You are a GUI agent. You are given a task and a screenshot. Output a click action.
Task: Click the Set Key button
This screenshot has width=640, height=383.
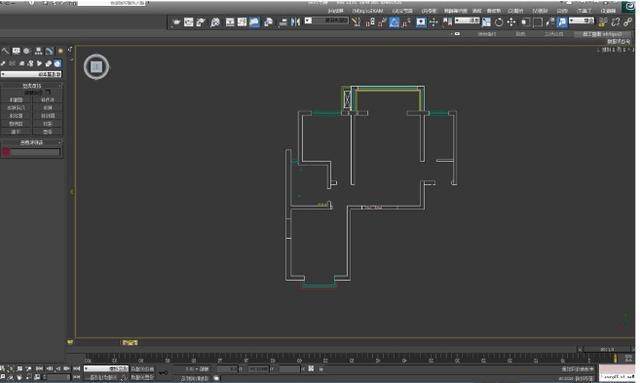(142, 377)
